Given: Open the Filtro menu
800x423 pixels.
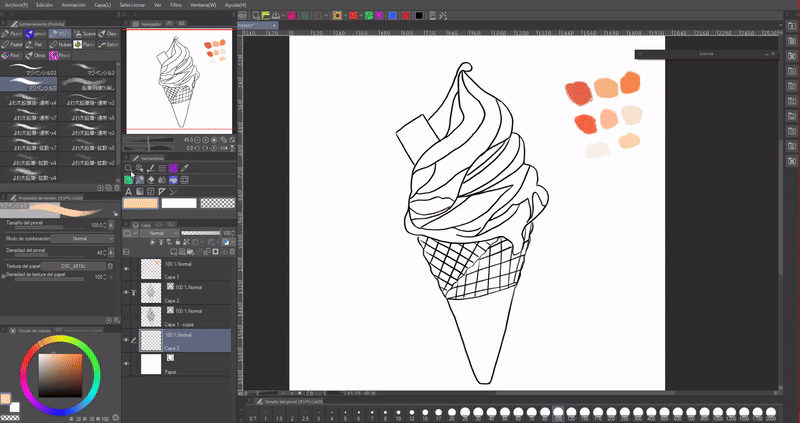Looking at the screenshot, I should [x=176, y=4].
